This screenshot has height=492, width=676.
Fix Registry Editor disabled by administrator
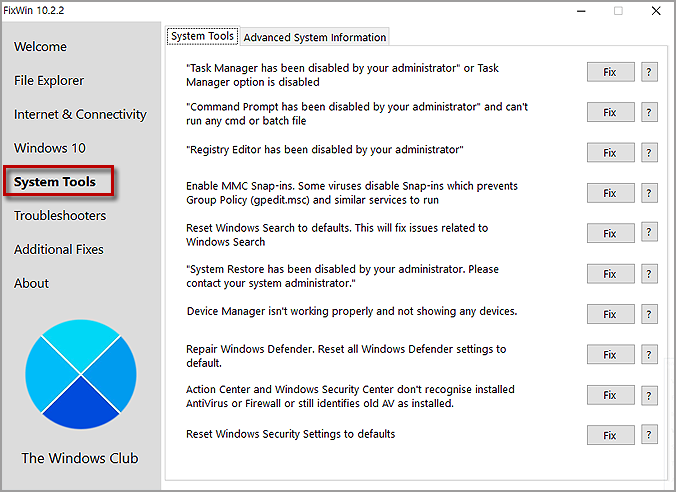click(610, 153)
